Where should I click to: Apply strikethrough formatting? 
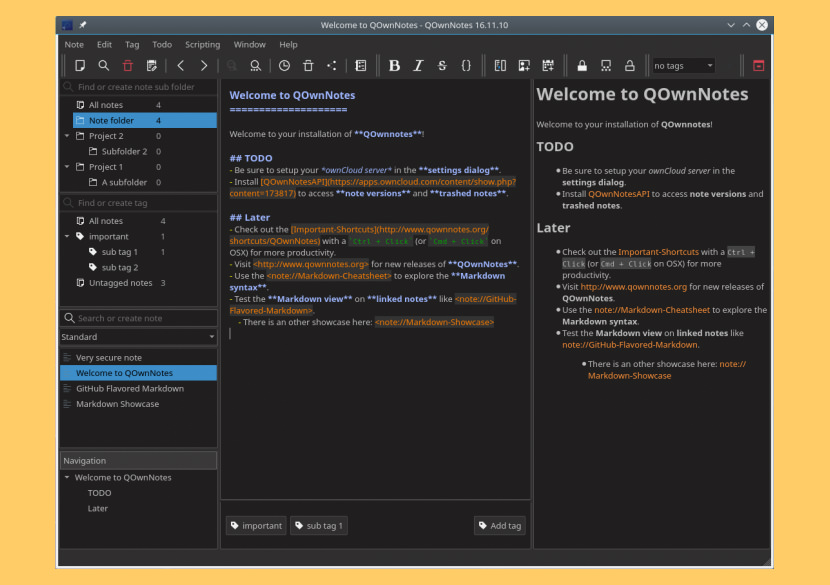(x=442, y=65)
